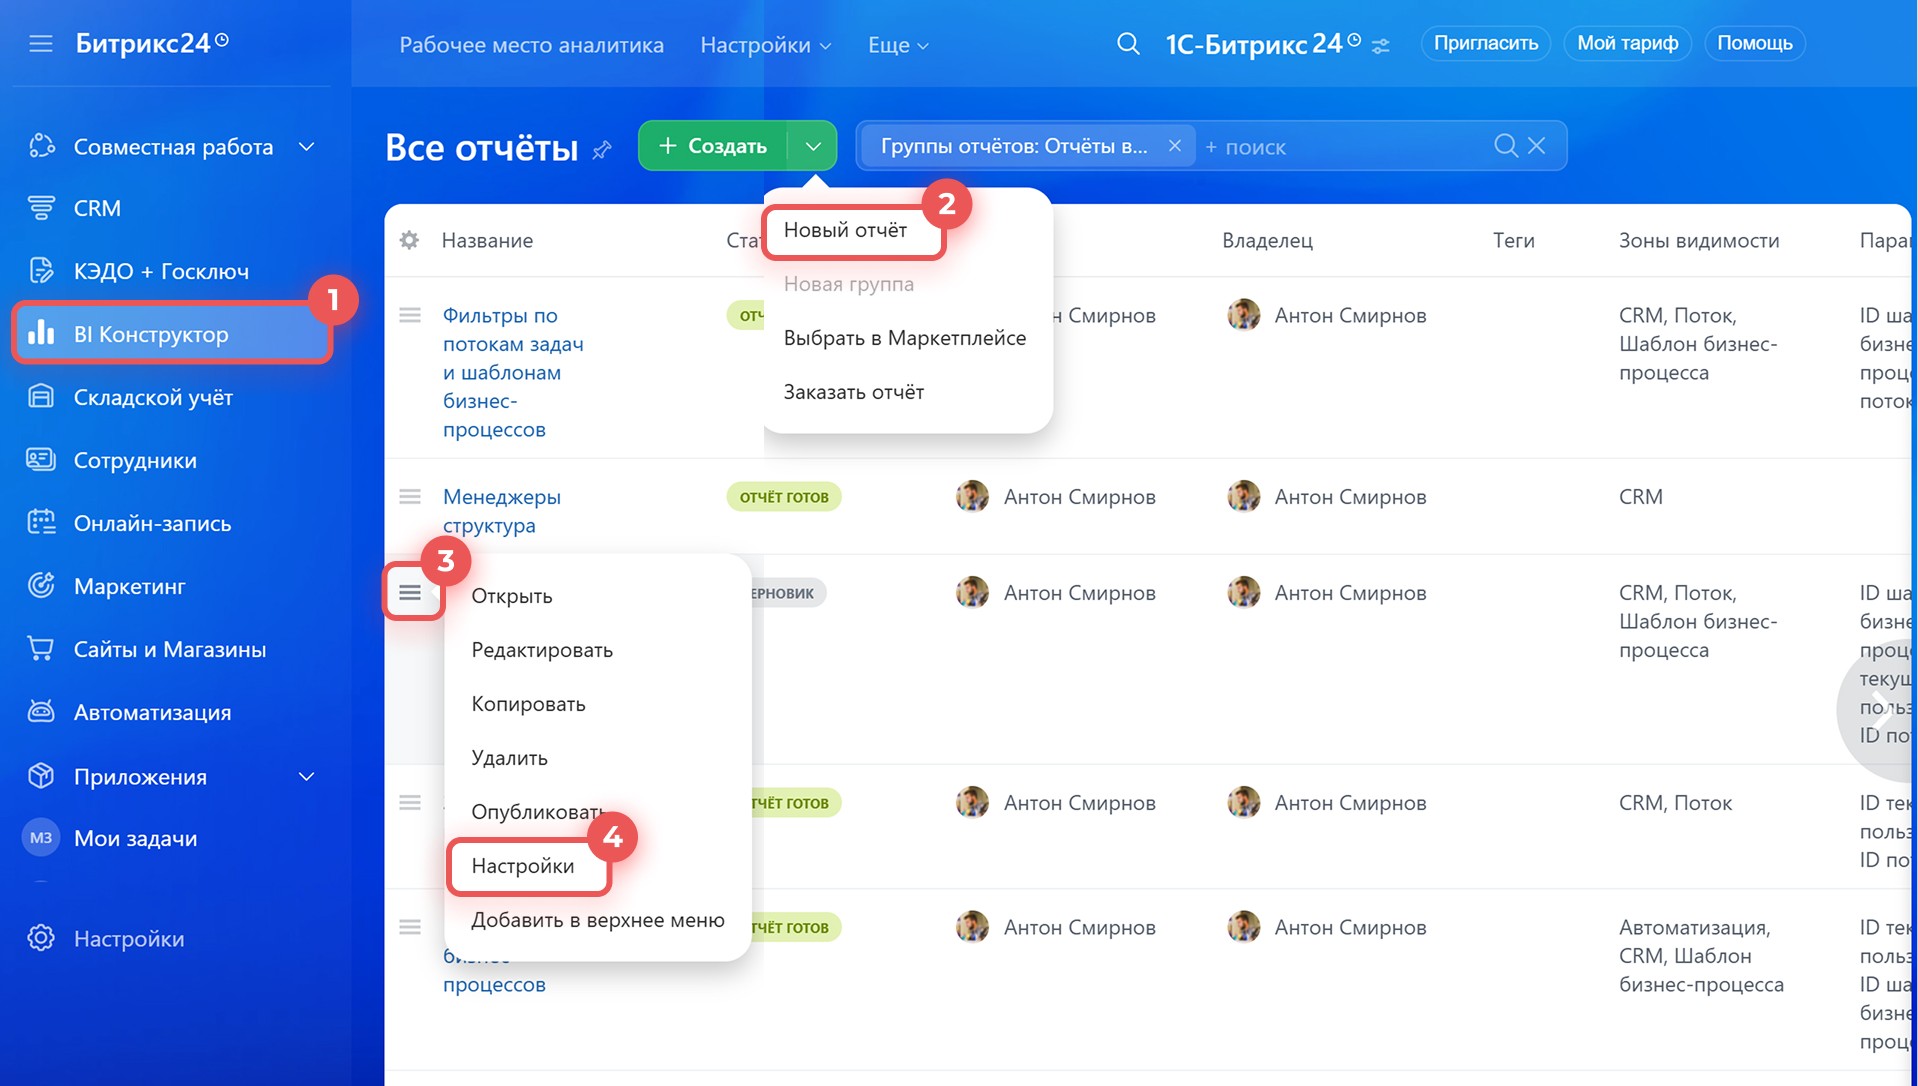Click the search magnifier in top bar
The width and height of the screenshot is (1918, 1086).
pos(1127,44)
